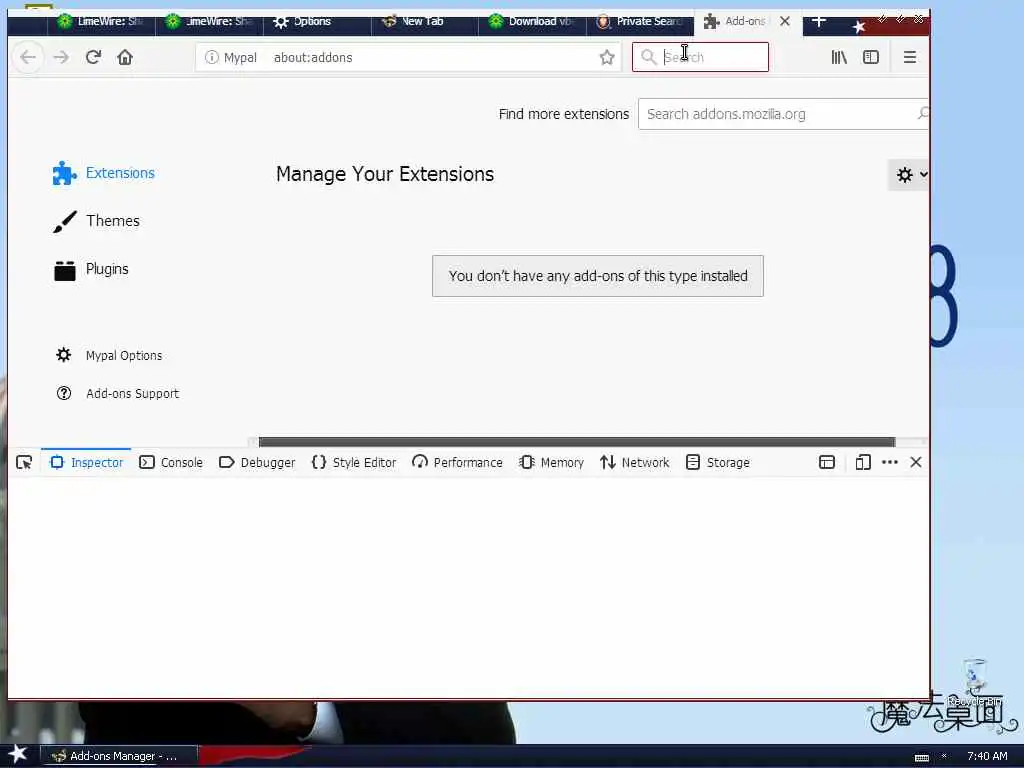Viewport: 1024px width, 768px height.
Task: Select the Extensions category
Action: click(104, 173)
